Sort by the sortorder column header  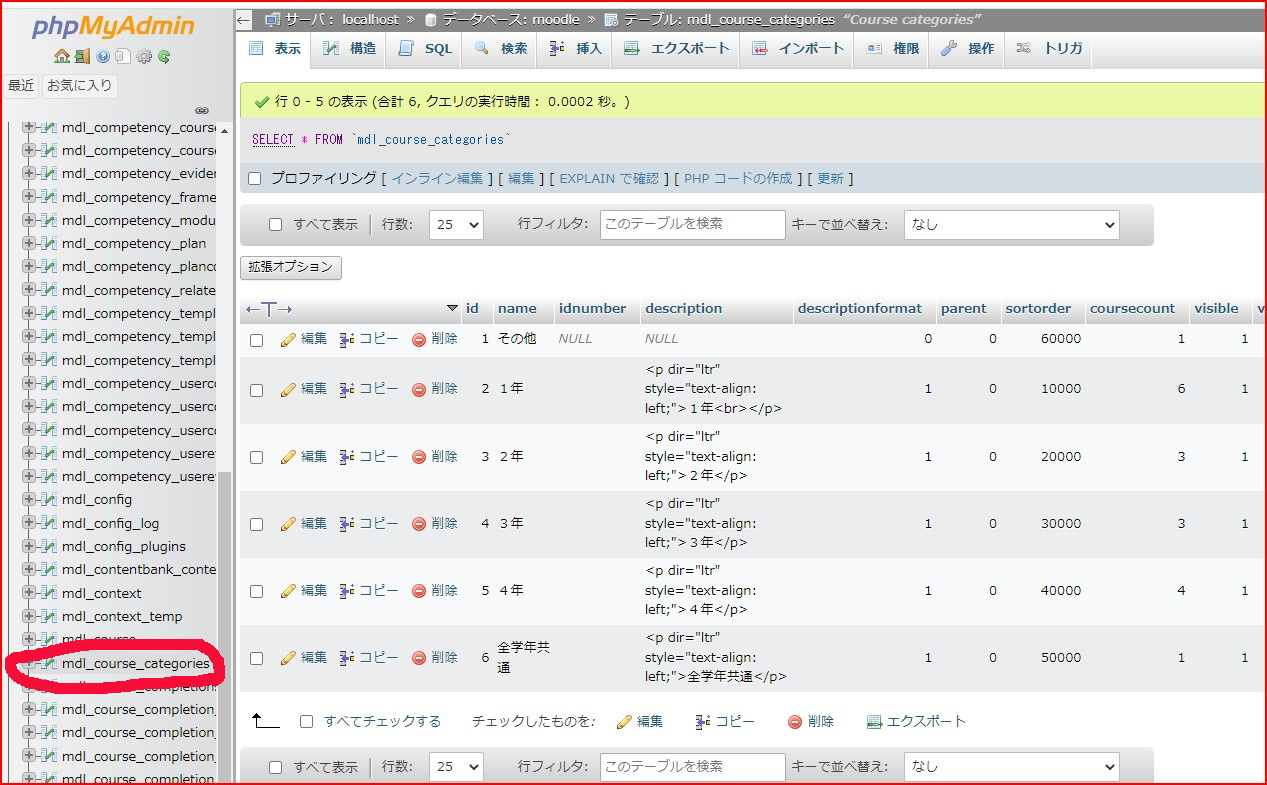(1039, 309)
